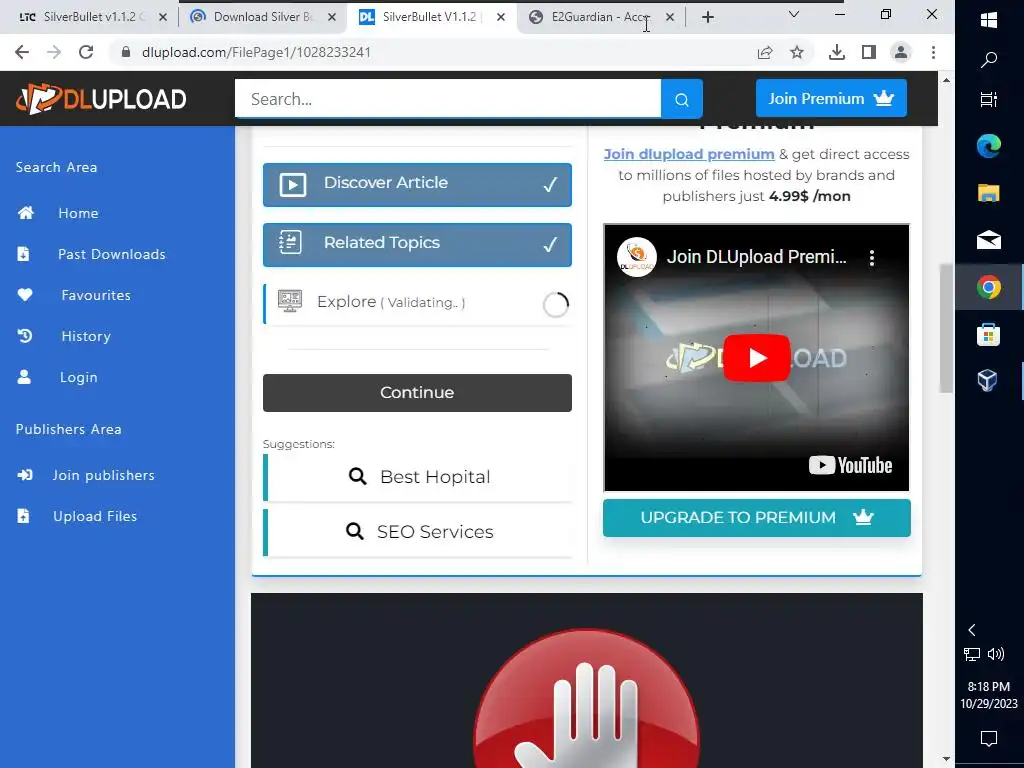
Task: Click the Best Hopital suggestion
Action: click(417, 477)
